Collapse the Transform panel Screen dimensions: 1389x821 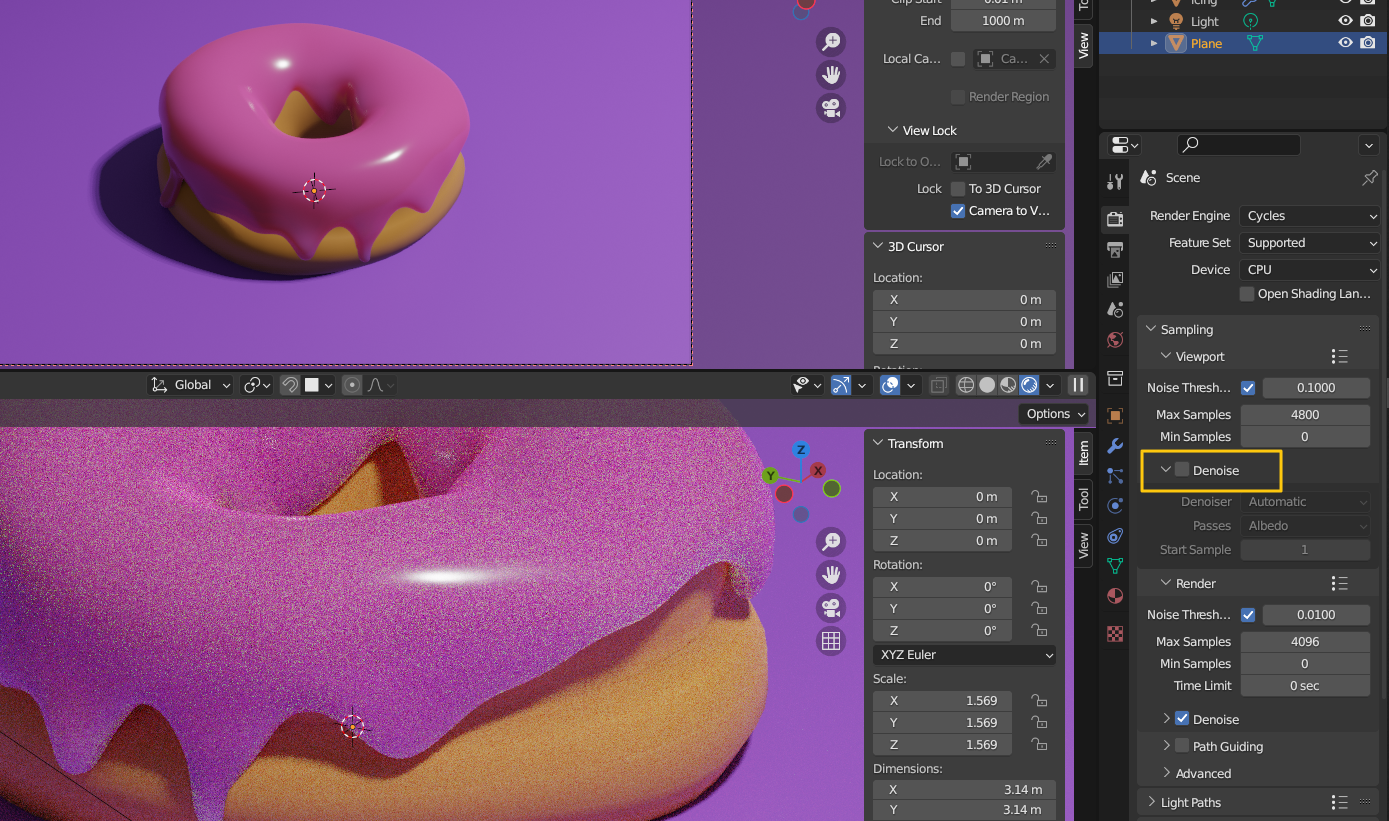878,443
